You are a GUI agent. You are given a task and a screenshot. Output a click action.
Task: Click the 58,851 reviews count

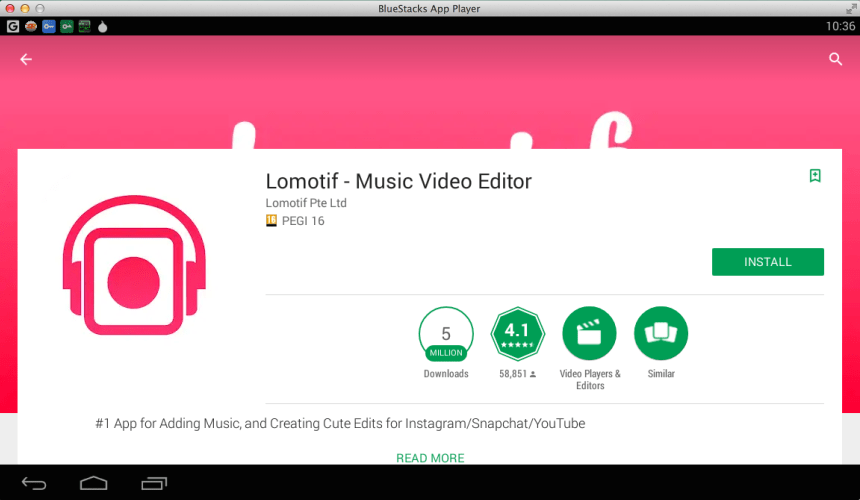pos(517,373)
